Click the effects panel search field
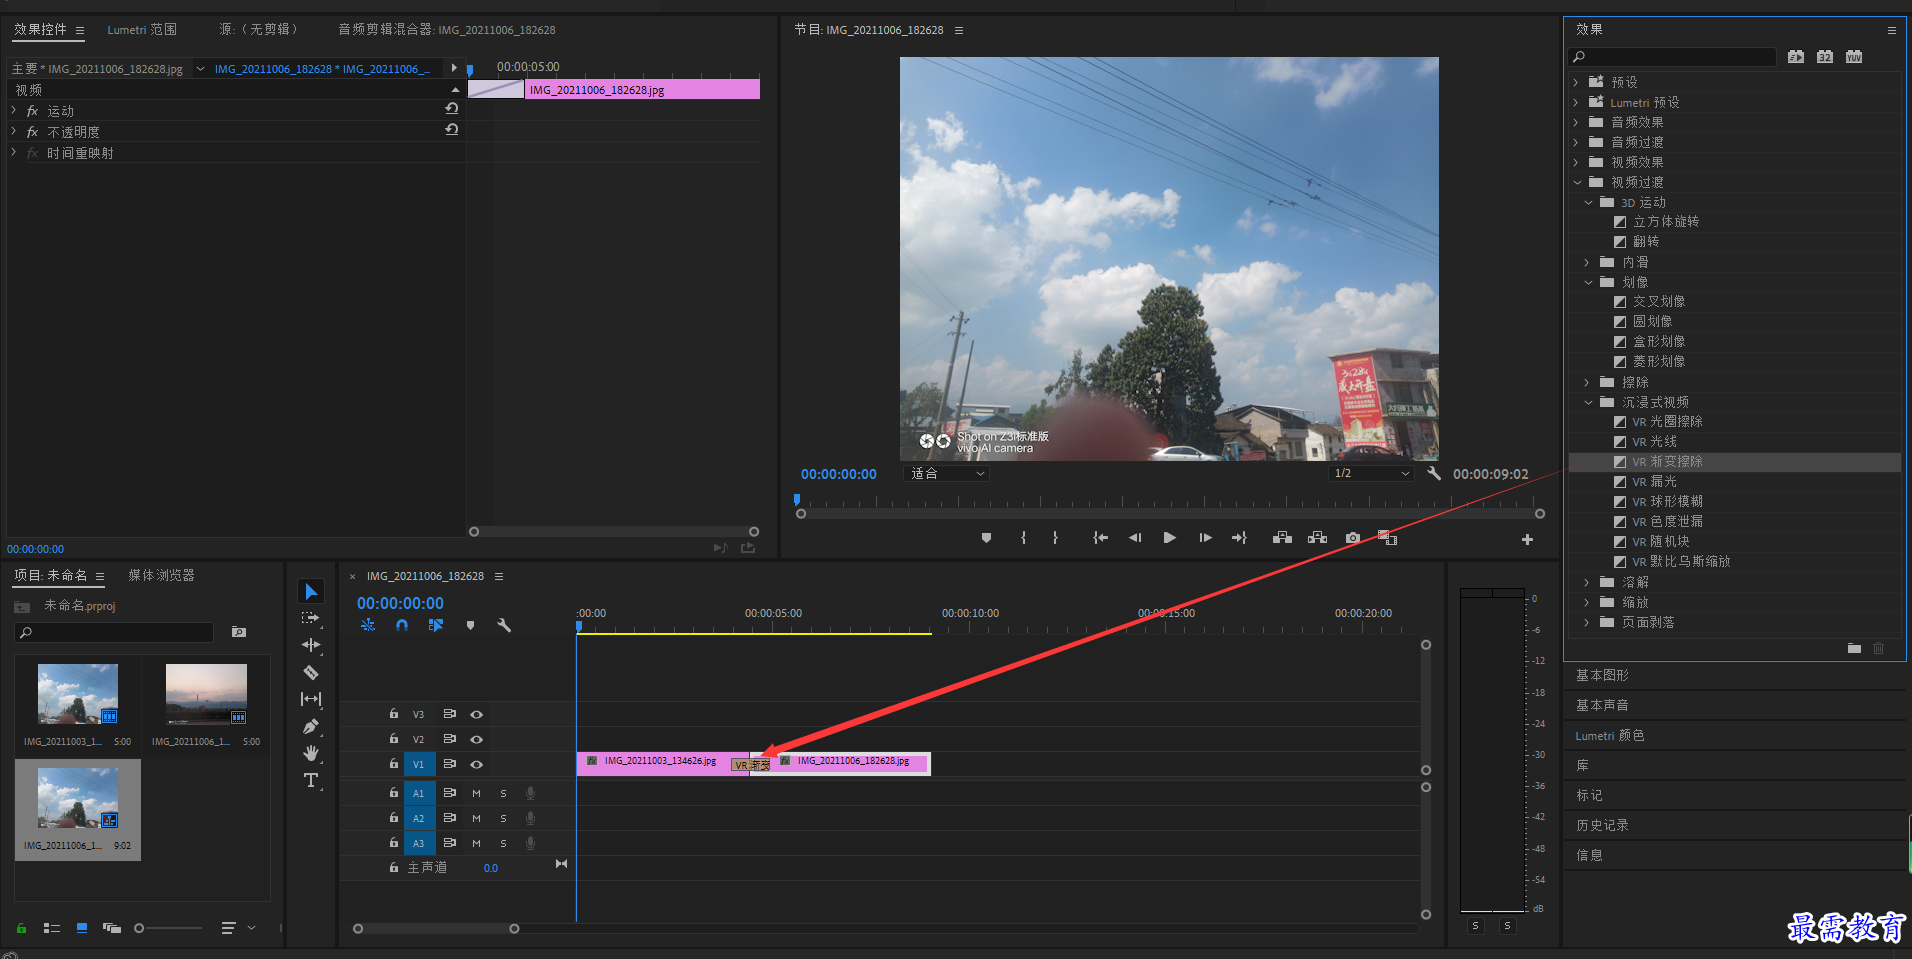The image size is (1912, 959). point(1672,57)
